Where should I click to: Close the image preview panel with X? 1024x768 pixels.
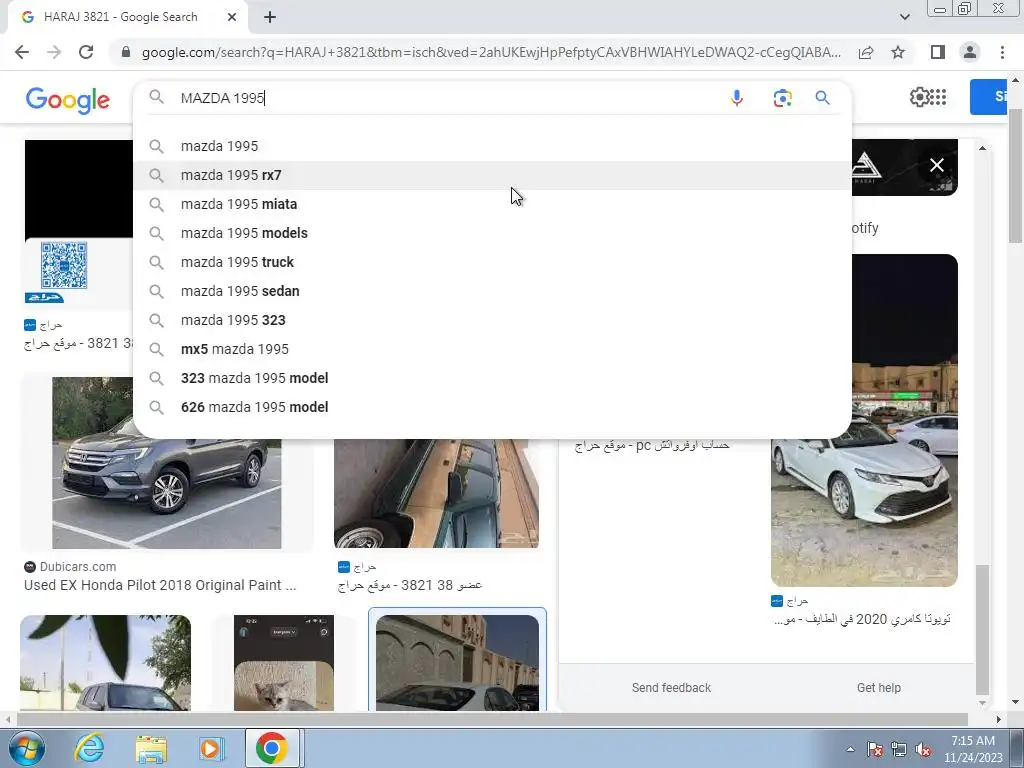tap(936, 165)
